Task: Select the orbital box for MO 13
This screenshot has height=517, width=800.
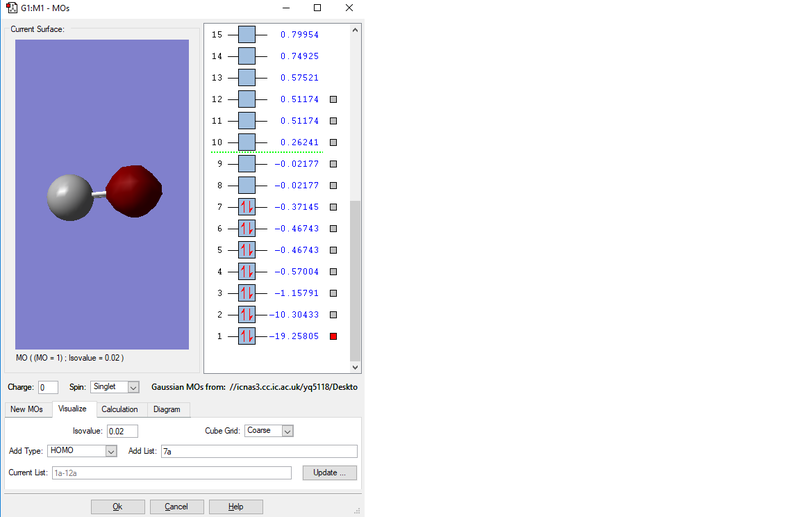Action: click(247, 78)
